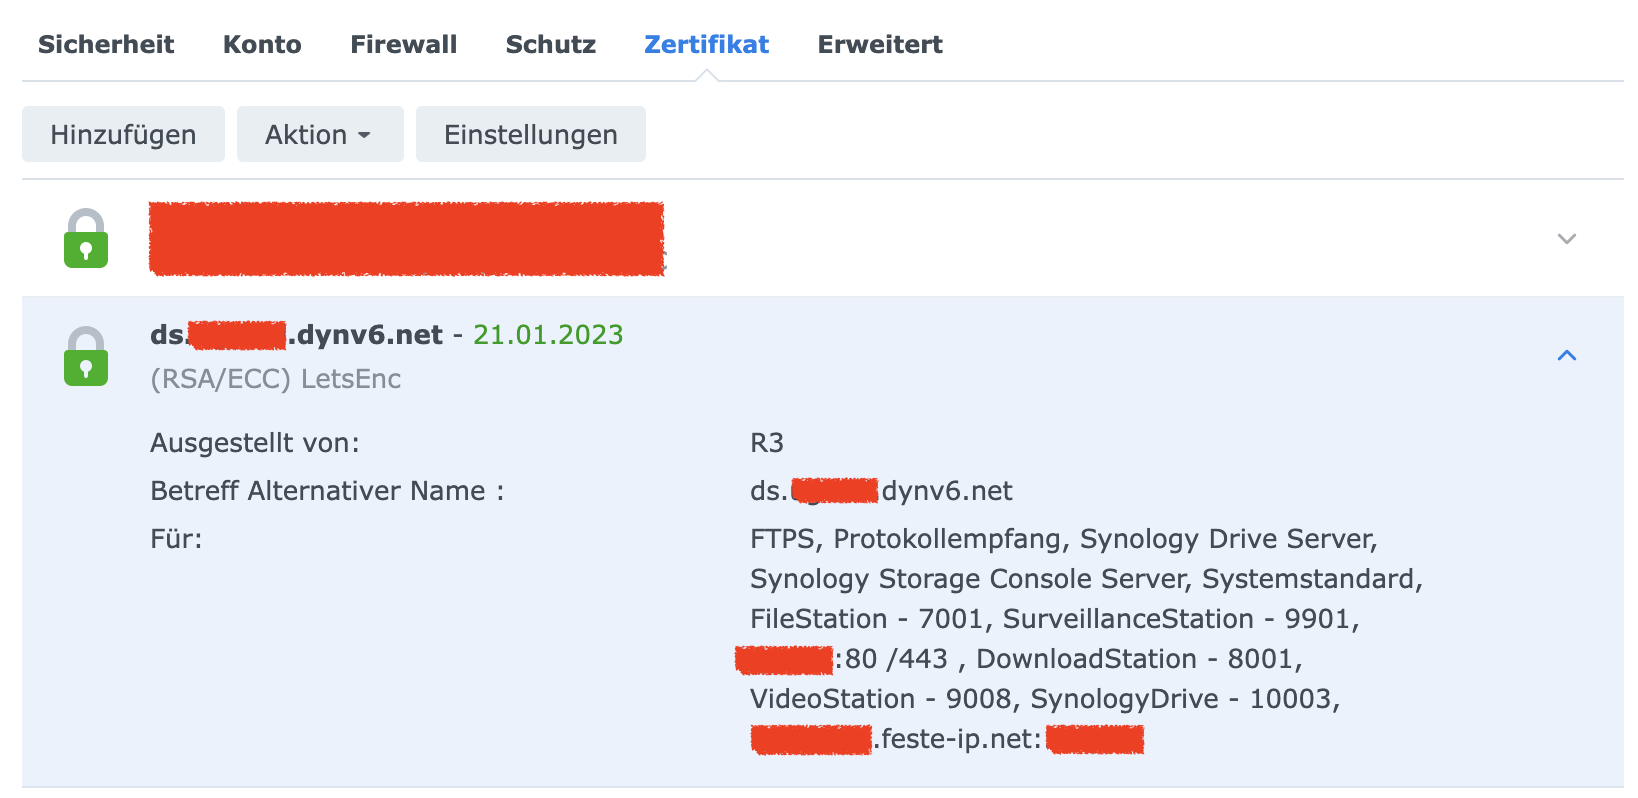Image resolution: width=1638 pixels, height=798 pixels.
Task: Select the Zertifikat tab
Action: [706, 45]
